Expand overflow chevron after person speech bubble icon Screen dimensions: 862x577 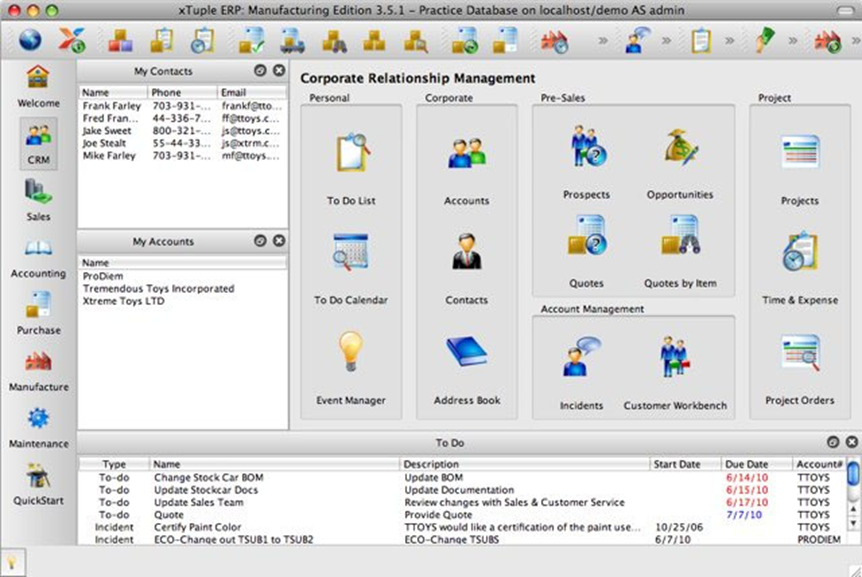666,41
